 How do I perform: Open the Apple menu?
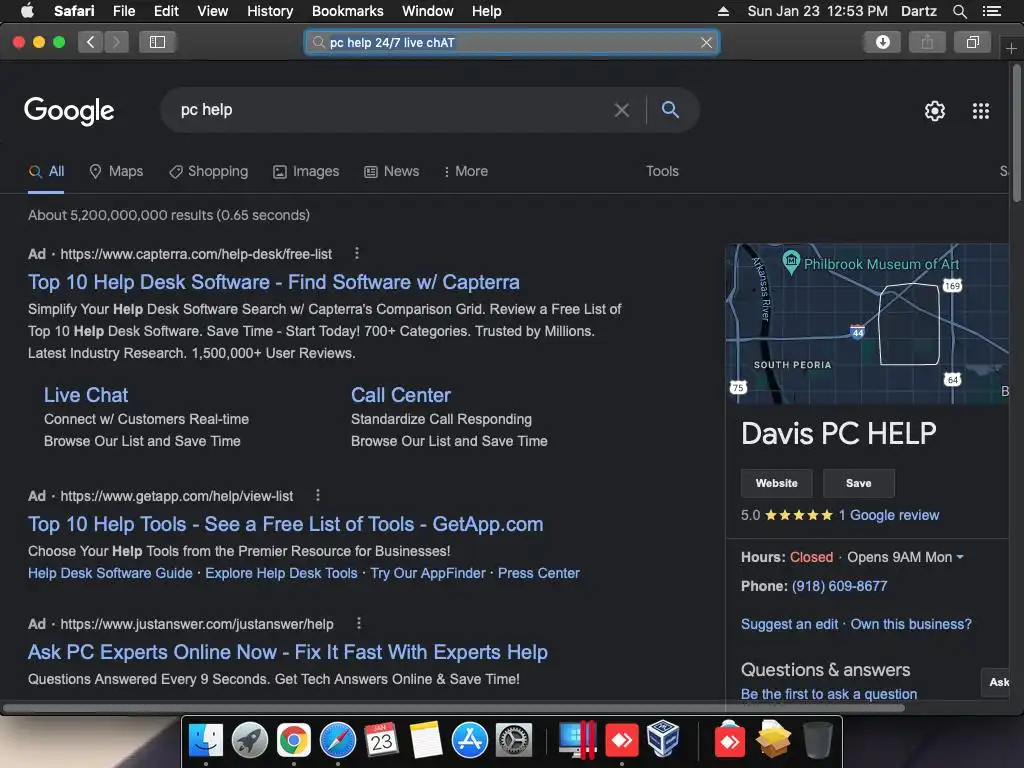27,11
